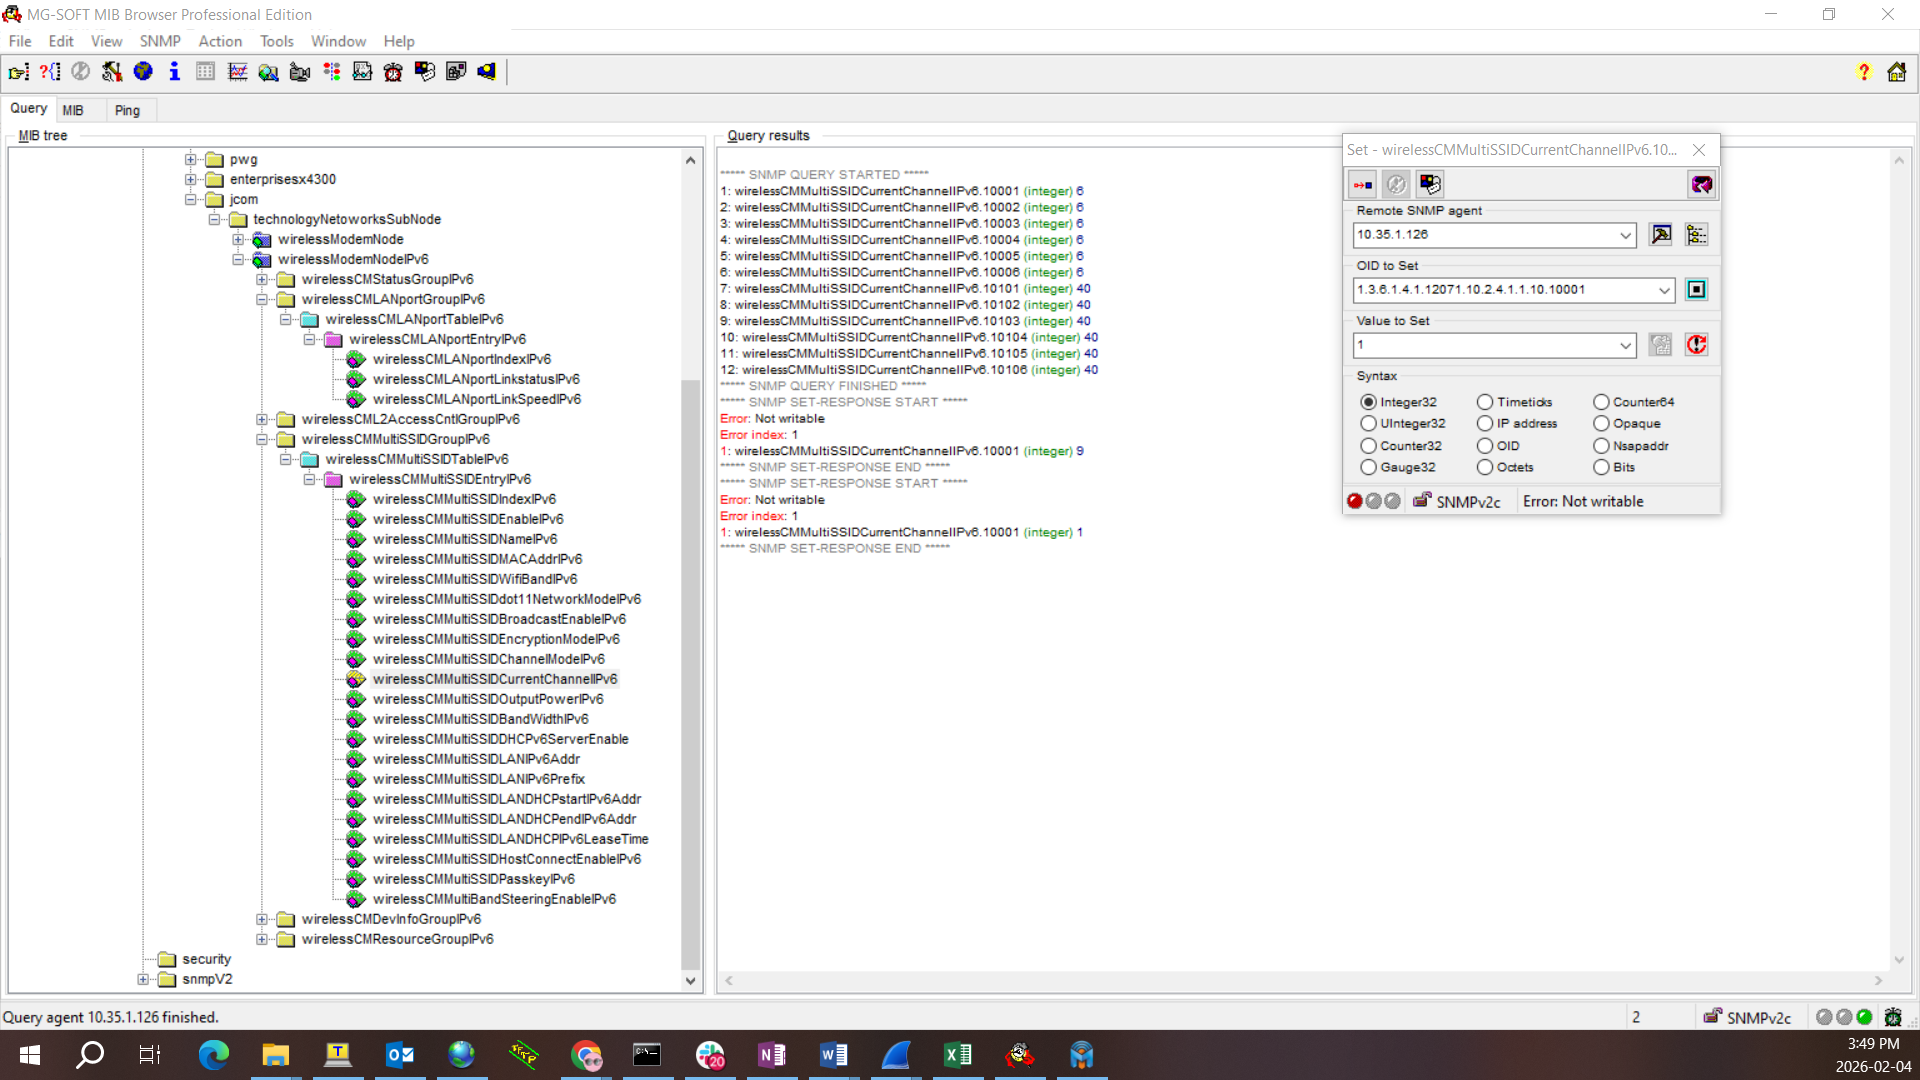
Task: Select the Octets syntax option
Action: point(1485,467)
